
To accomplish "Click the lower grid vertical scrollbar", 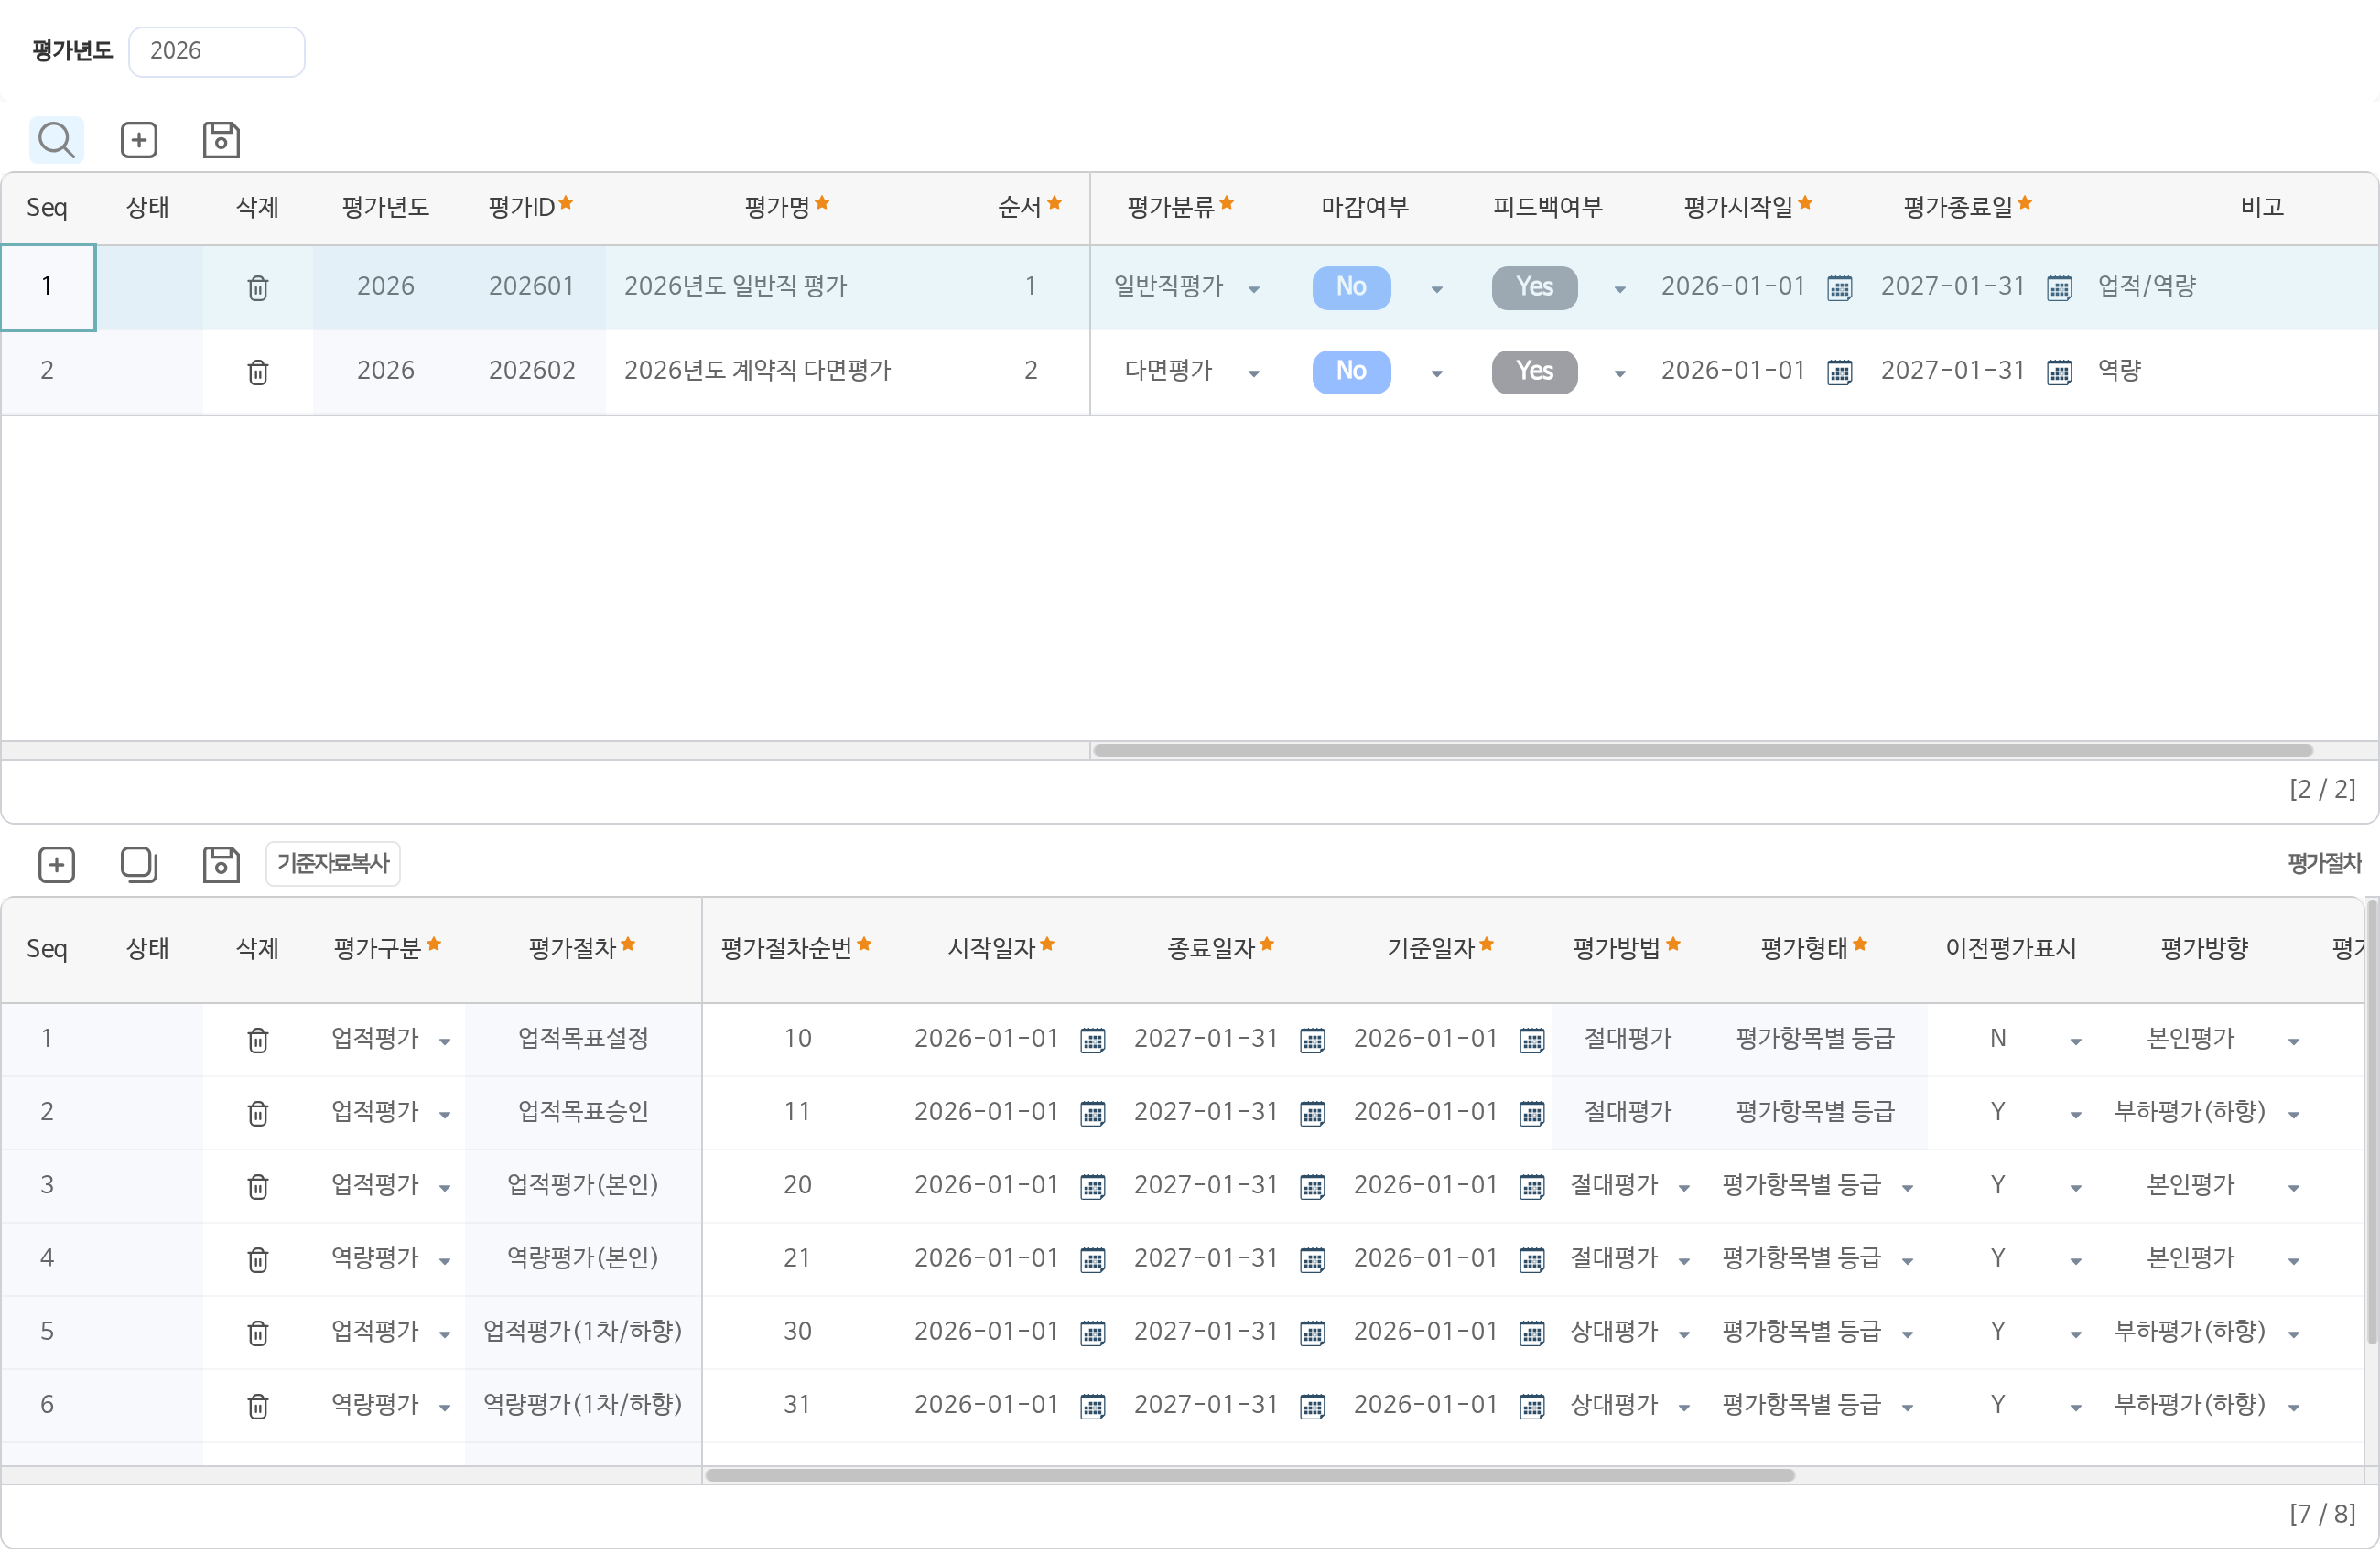I will (x=2371, y=1122).
